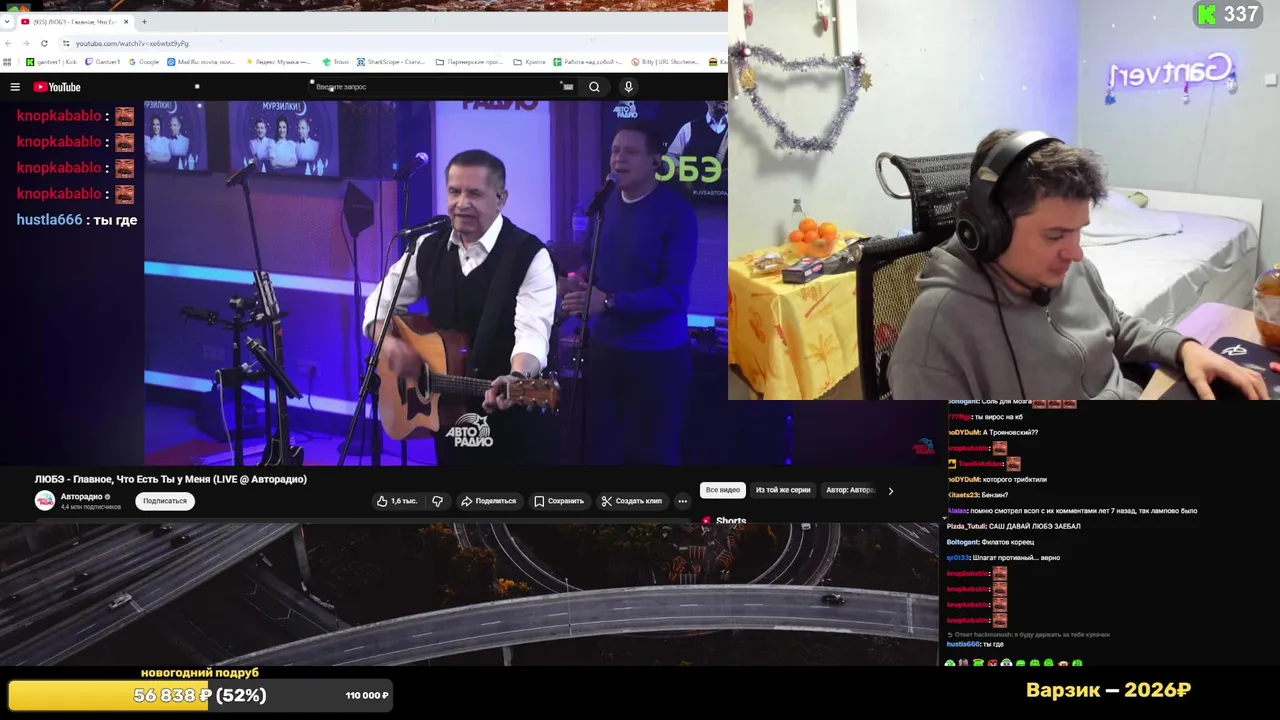1280x720 pixels.
Task: Click Boltogant message Филатов кореец
Action: click(990, 542)
